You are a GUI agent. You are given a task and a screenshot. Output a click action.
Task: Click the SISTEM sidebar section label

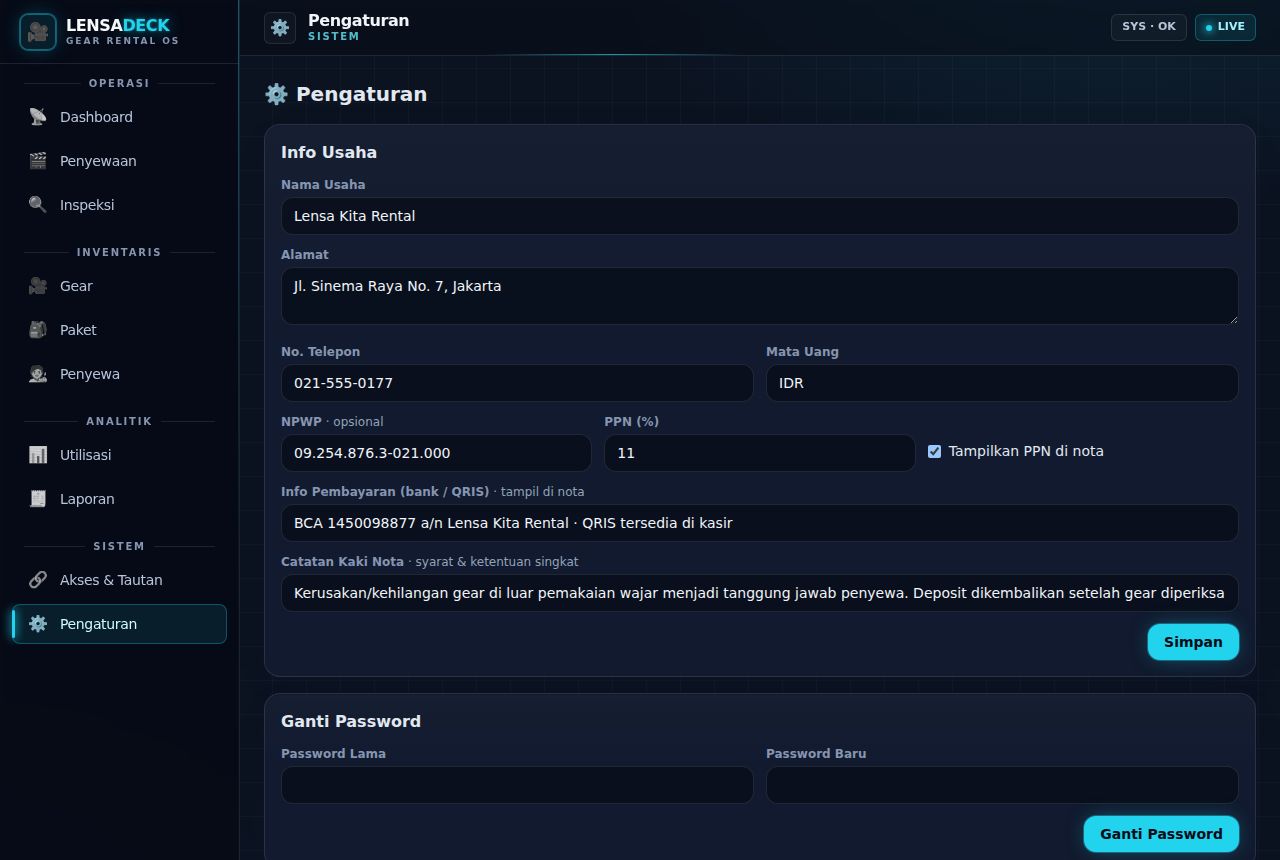pos(119,546)
